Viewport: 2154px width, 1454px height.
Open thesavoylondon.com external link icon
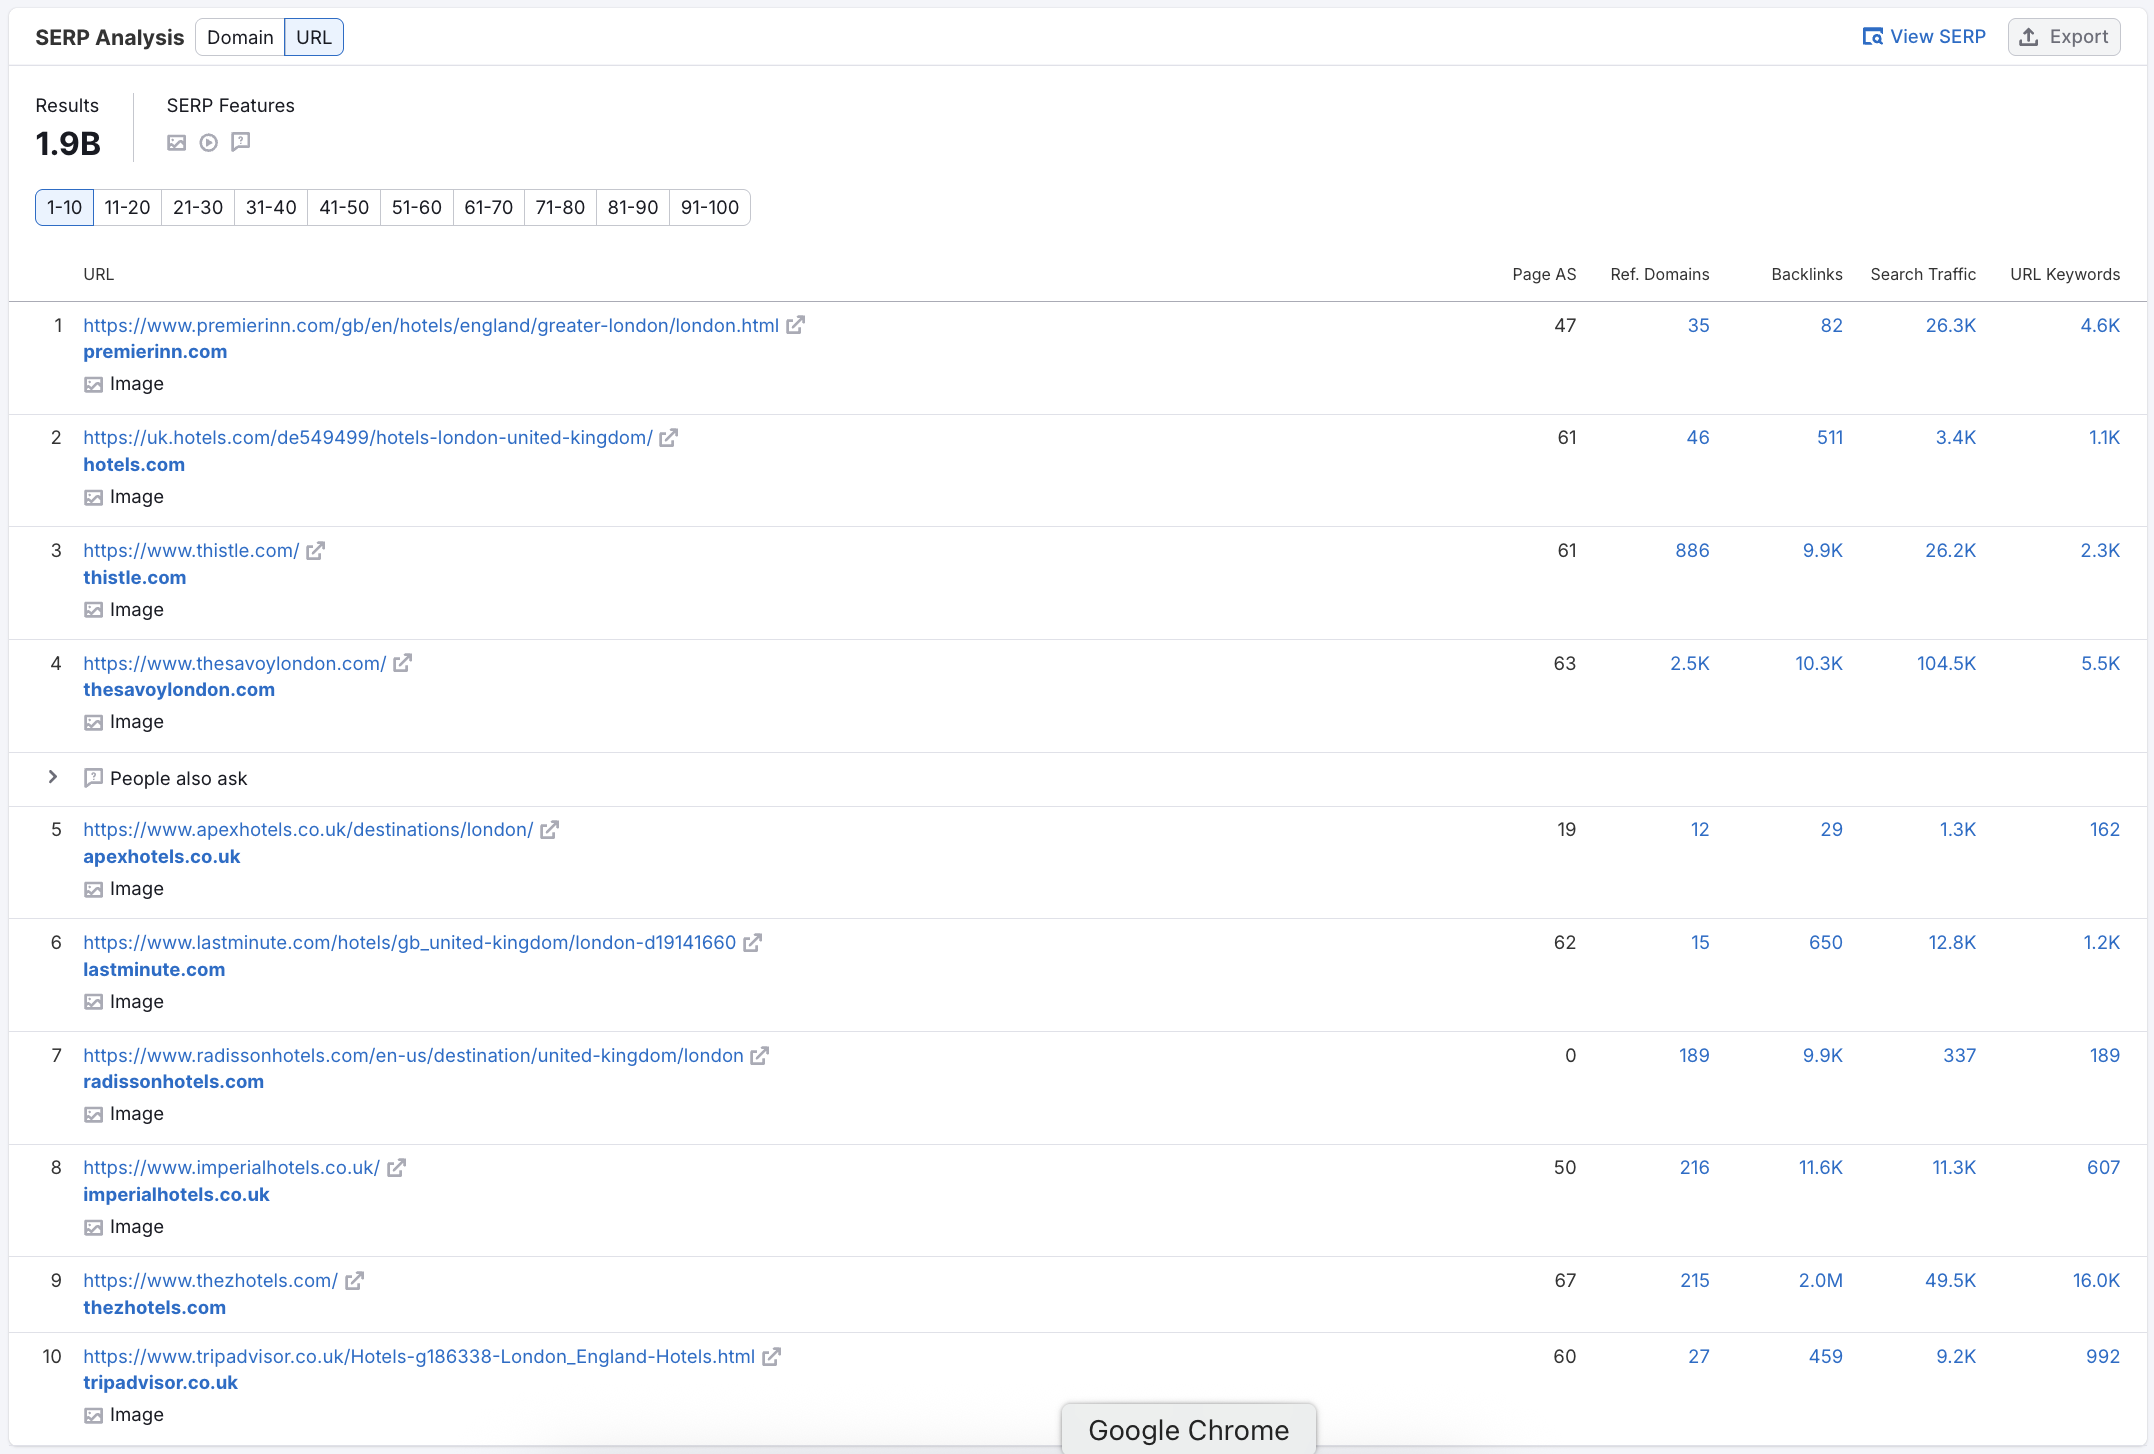click(402, 663)
